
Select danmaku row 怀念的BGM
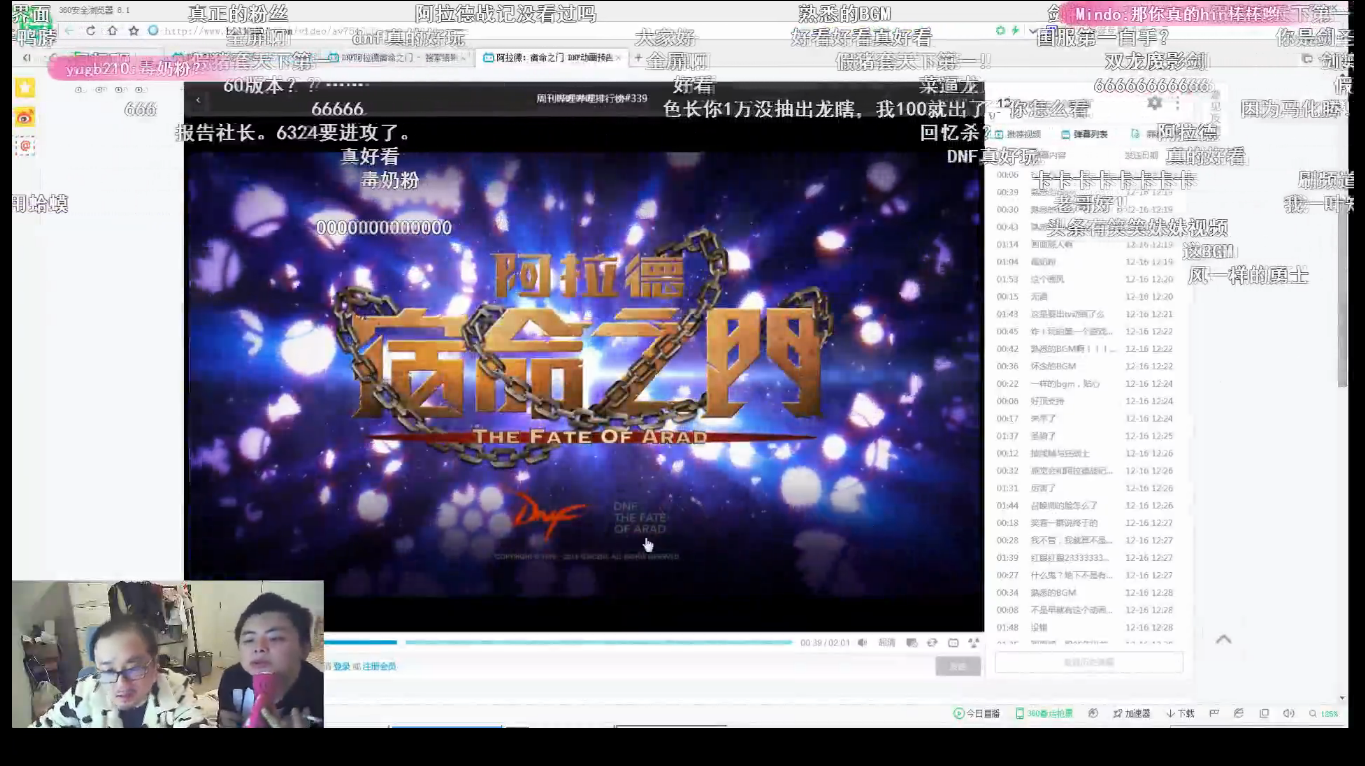click(1089, 366)
